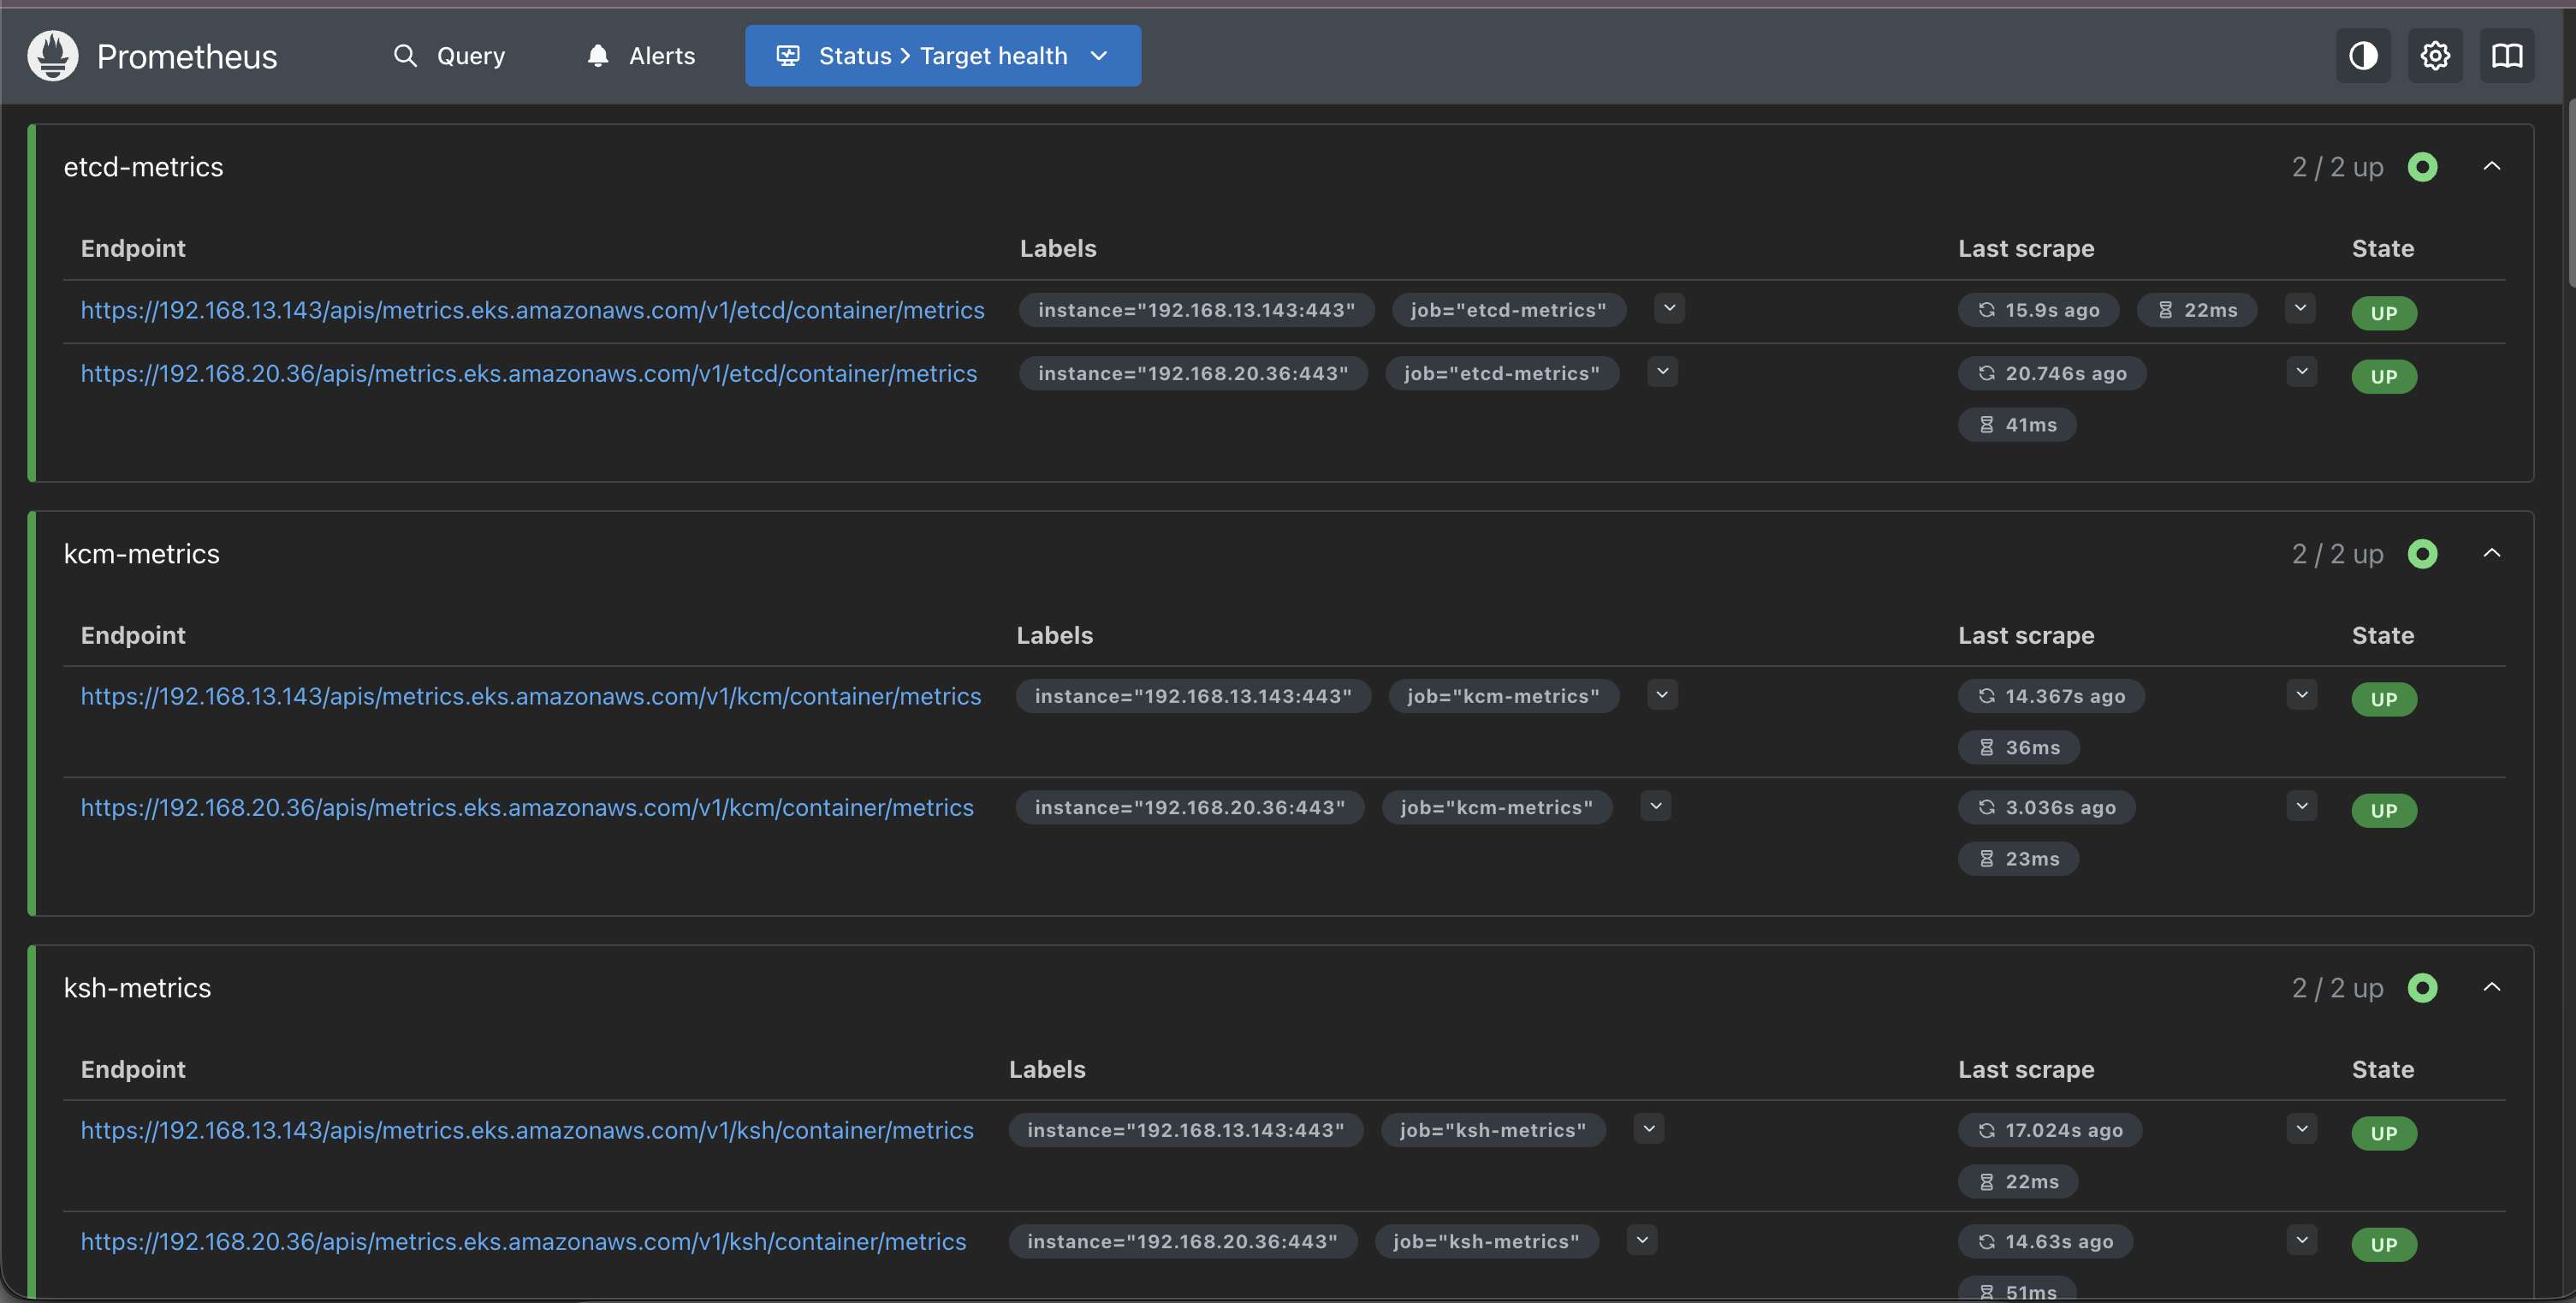Image resolution: width=2576 pixels, height=1303 pixels.
Task: Click the Prometheus flame logo icon
Action: [x=53, y=56]
